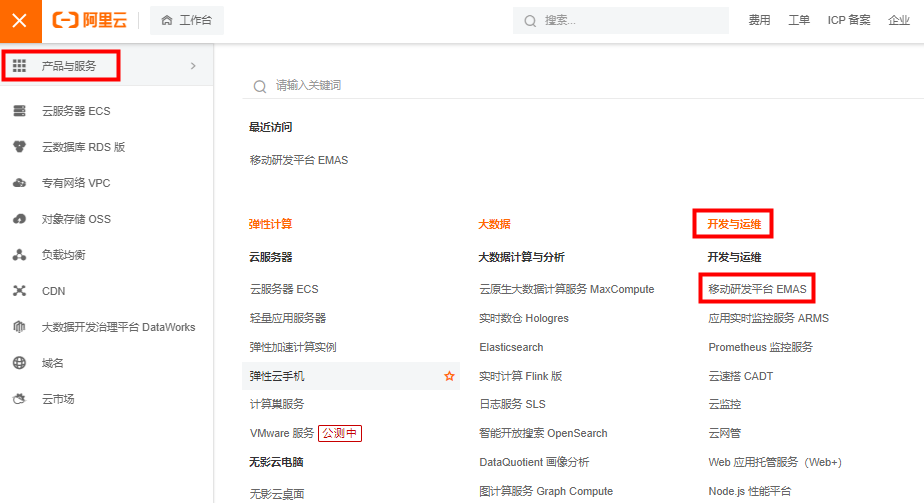The image size is (924, 503).
Task: Click the 对象存储 OSS icon
Action: [x=19, y=219]
